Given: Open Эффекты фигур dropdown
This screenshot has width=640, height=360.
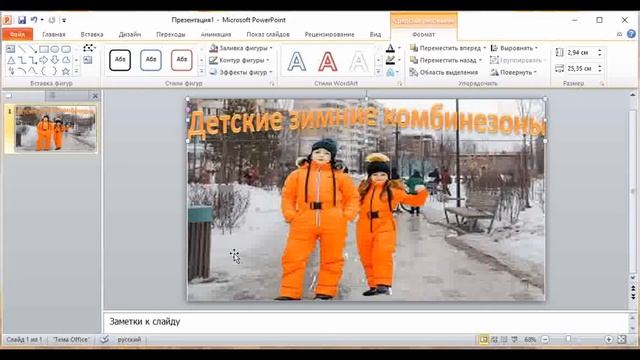Looking at the screenshot, I should tap(241, 72).
